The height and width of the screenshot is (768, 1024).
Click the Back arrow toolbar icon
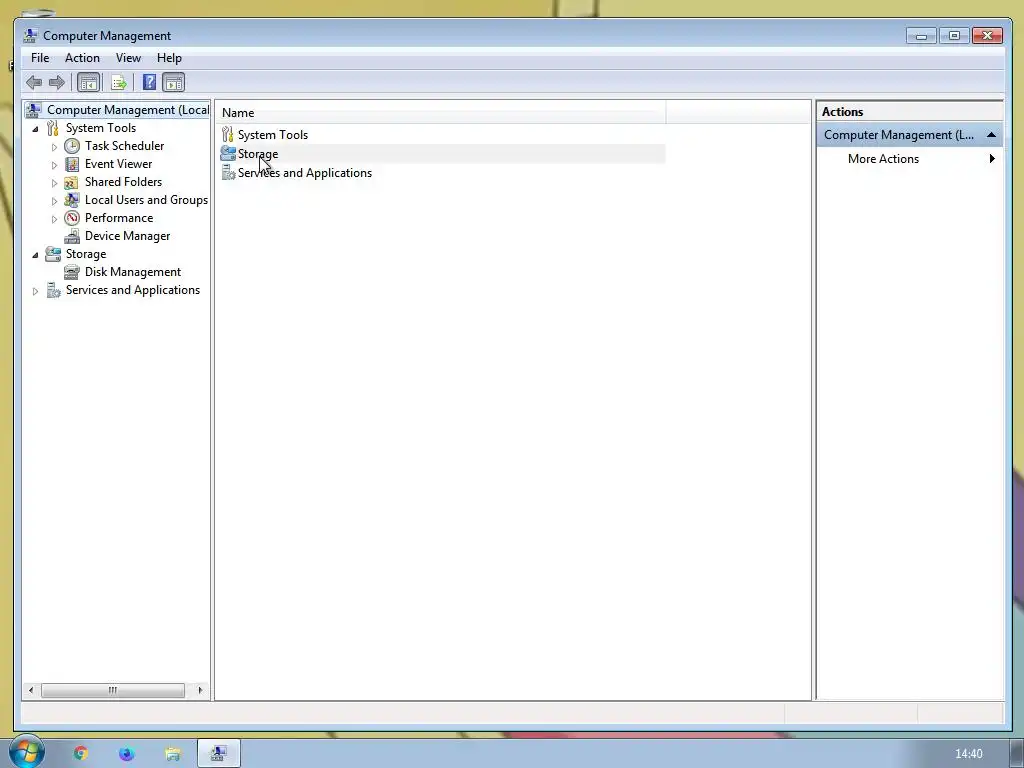pos(34,82)
